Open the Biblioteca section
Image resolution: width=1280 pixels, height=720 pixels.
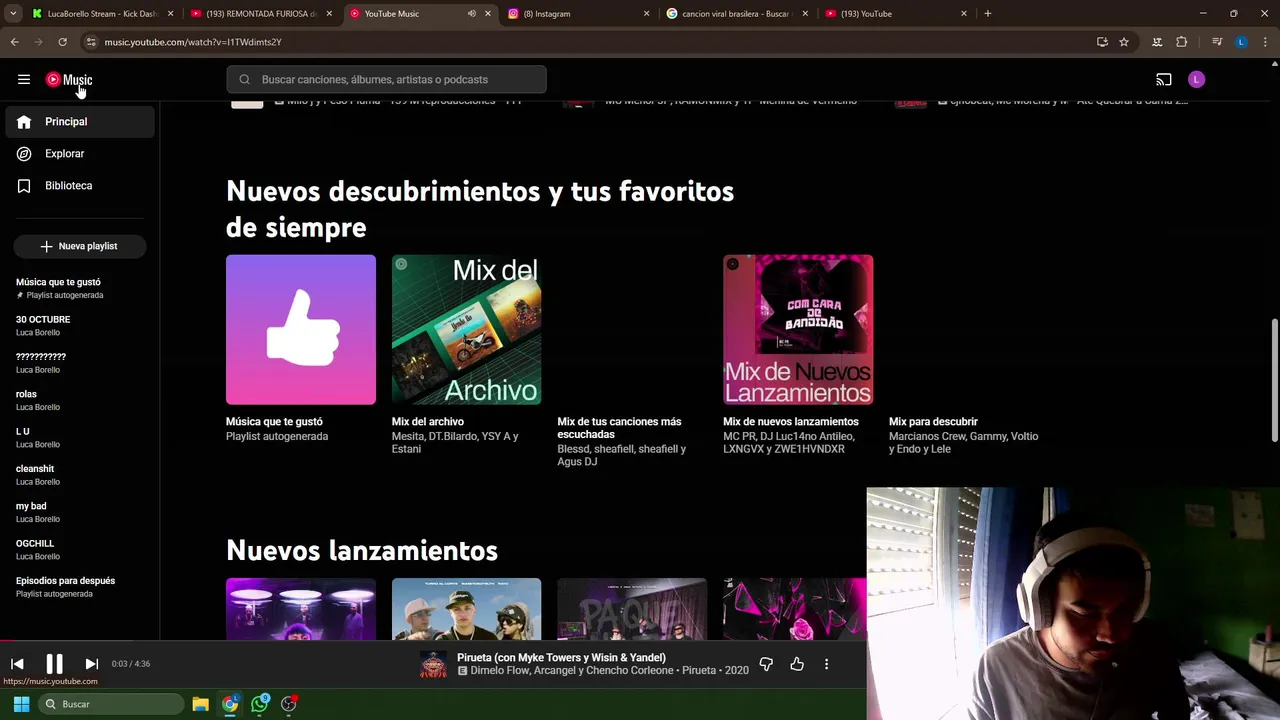coord(80,186)
